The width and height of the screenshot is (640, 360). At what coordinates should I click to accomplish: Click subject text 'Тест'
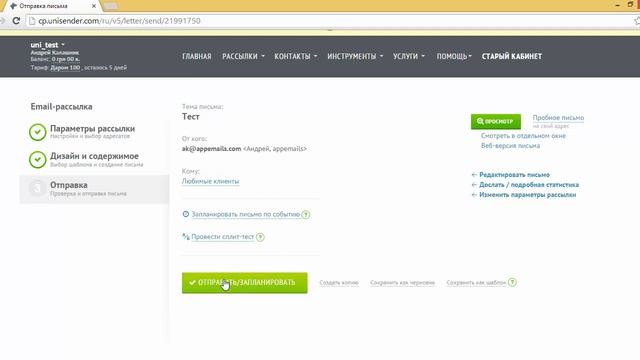(x=191, y=117)
